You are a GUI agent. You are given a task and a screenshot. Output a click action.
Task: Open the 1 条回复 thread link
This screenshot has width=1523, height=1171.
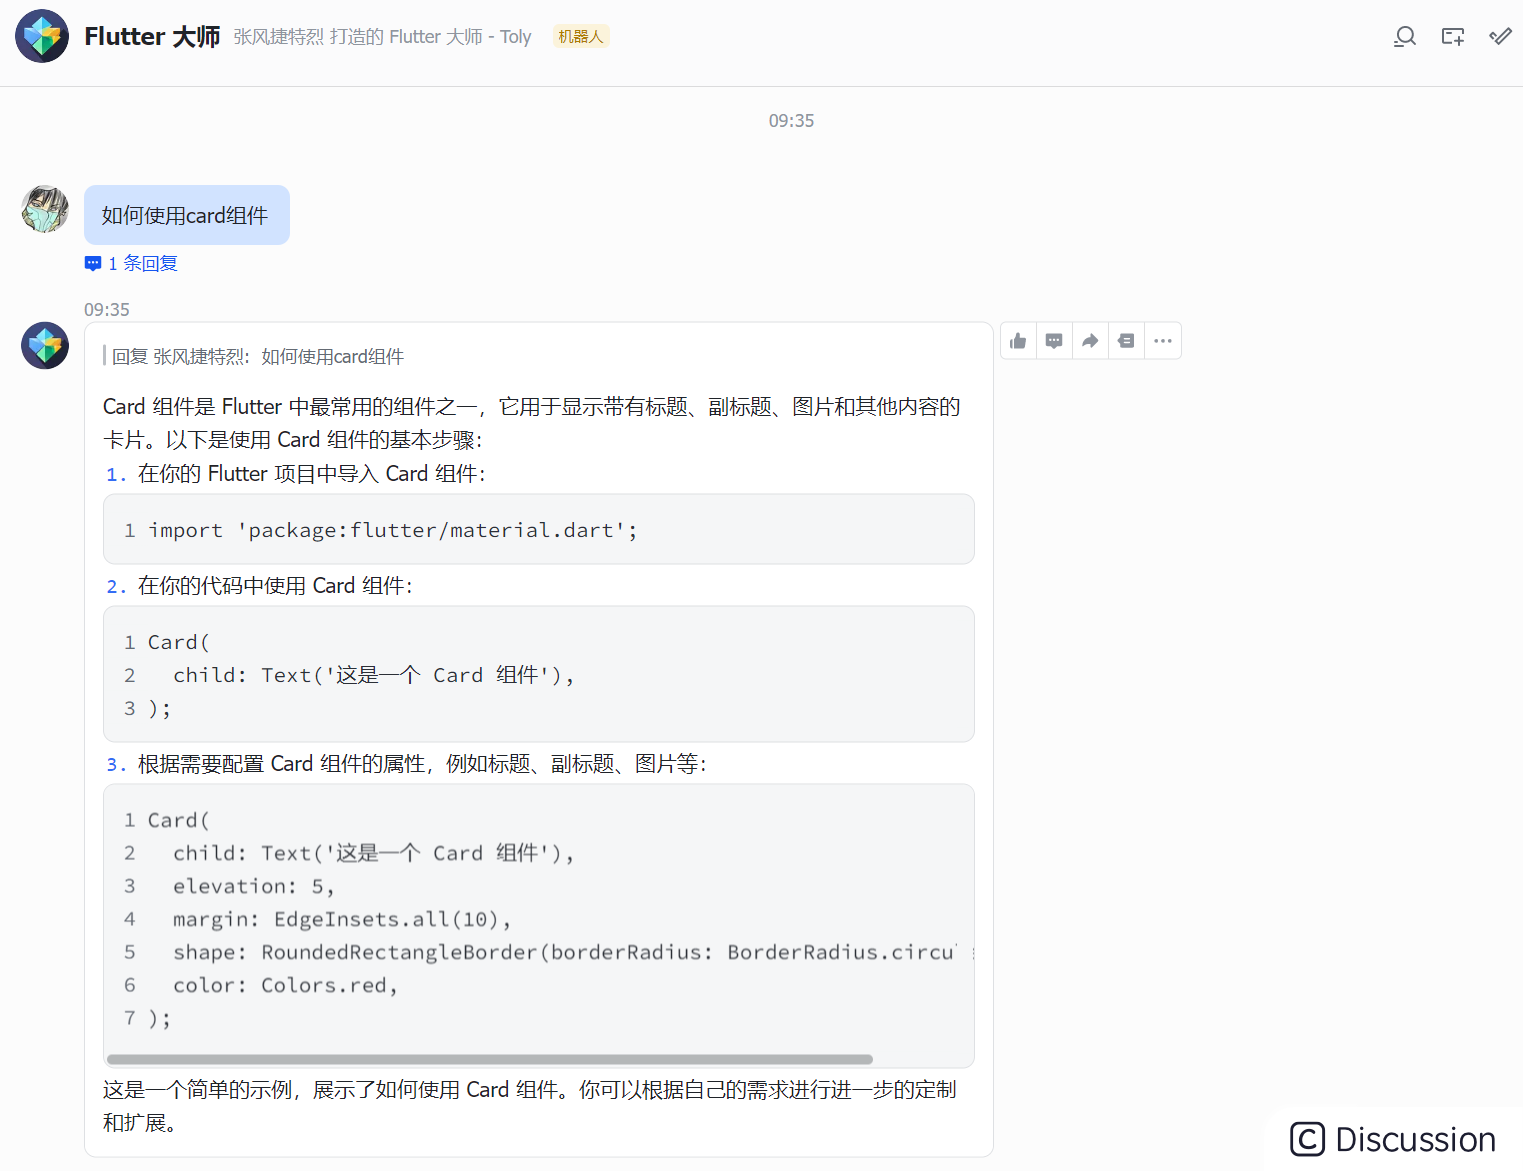tap(131, 263)
